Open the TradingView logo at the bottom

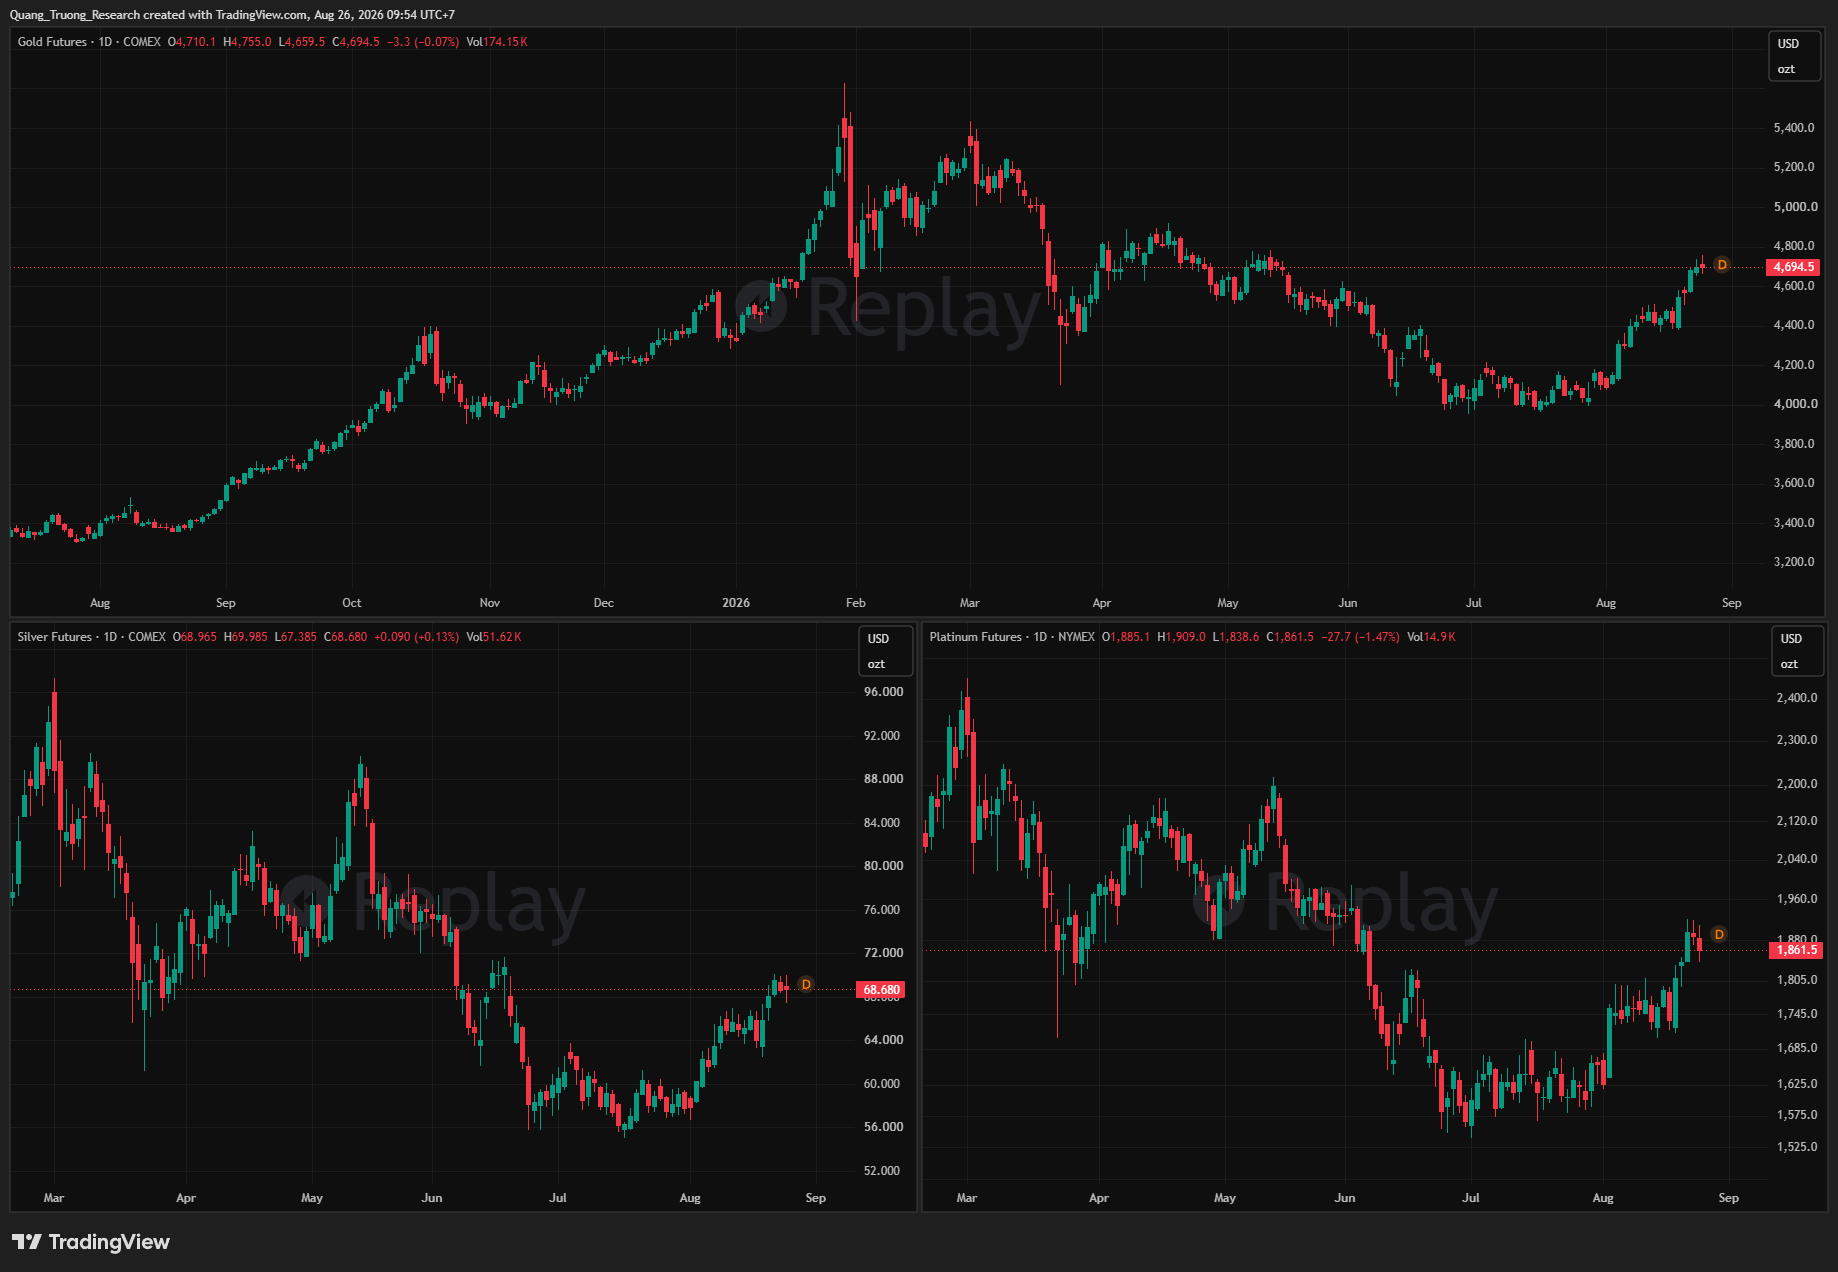[x=91, y=1242]
